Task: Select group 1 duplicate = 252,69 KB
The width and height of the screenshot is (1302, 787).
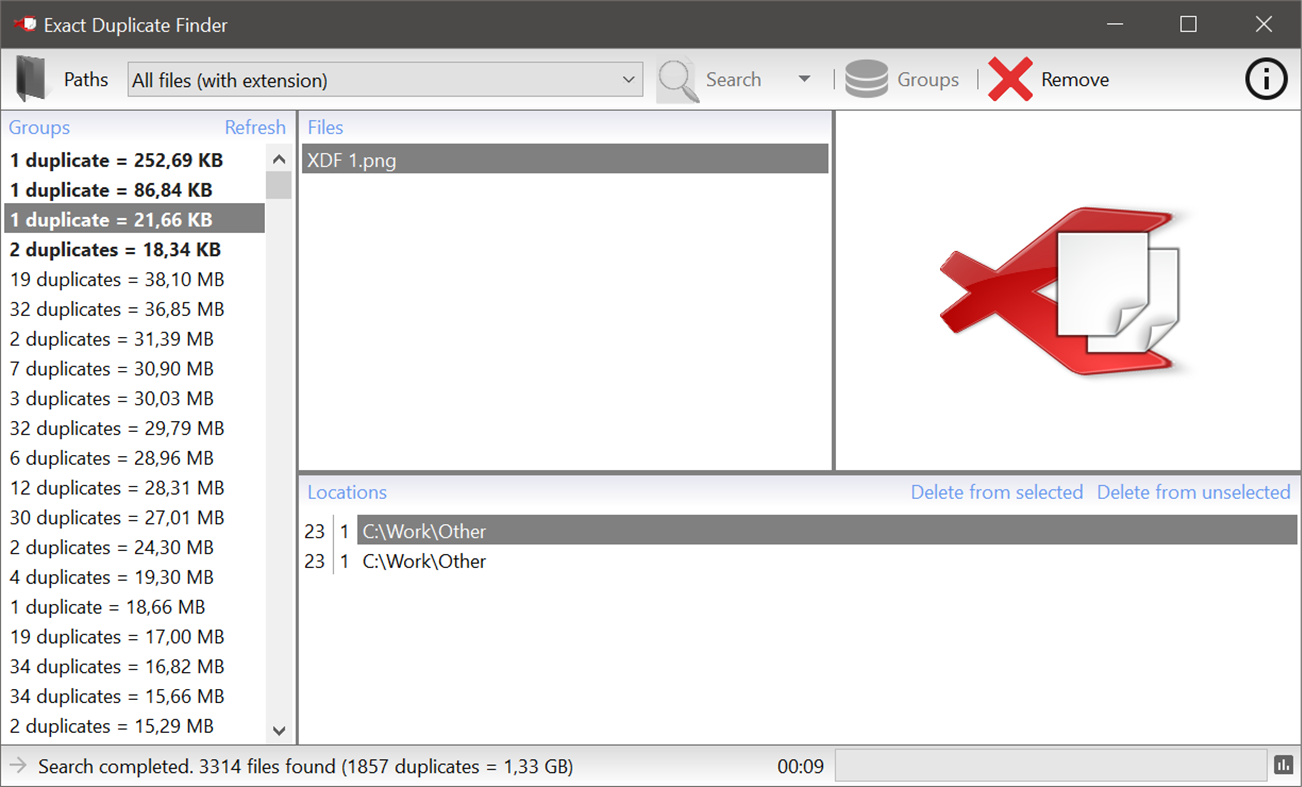Action: [x=135, y=160]
